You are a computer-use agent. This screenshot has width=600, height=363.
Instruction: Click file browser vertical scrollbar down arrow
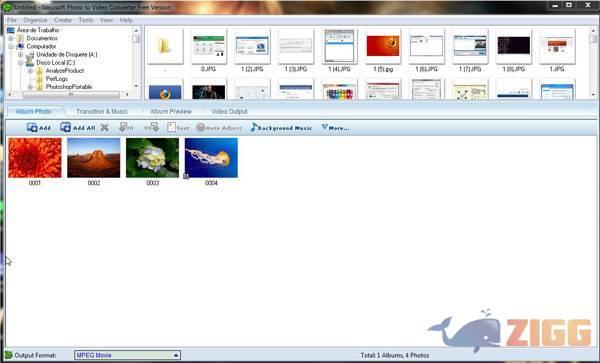(593, 94)
